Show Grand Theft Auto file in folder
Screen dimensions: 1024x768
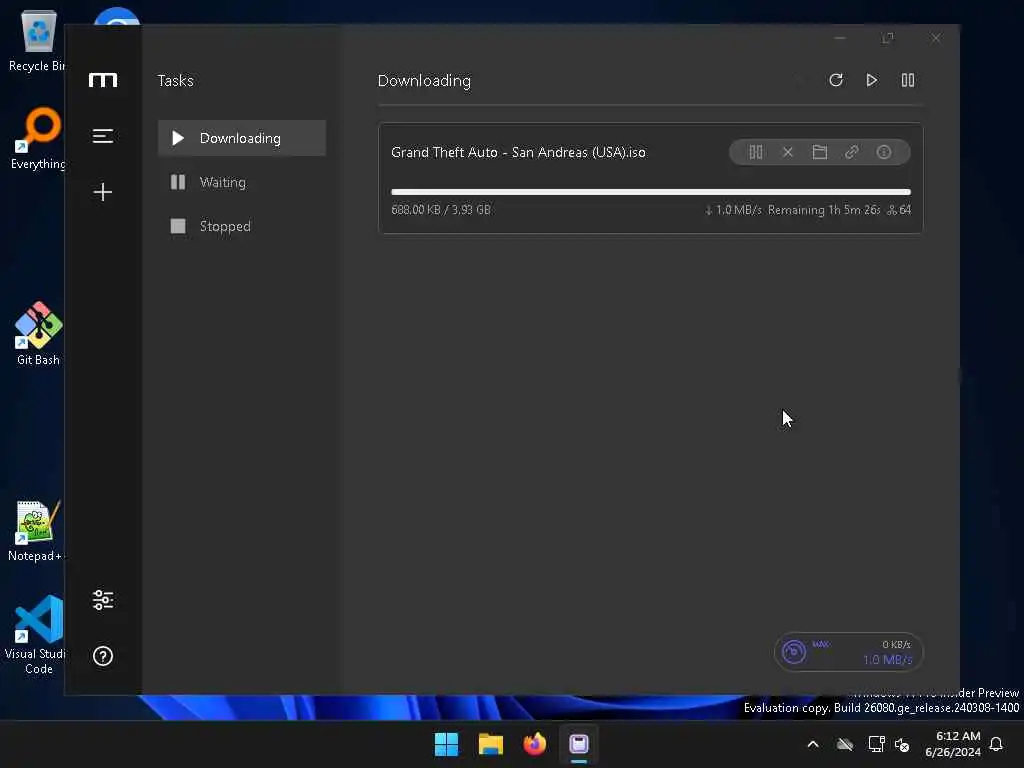(820, 152)
